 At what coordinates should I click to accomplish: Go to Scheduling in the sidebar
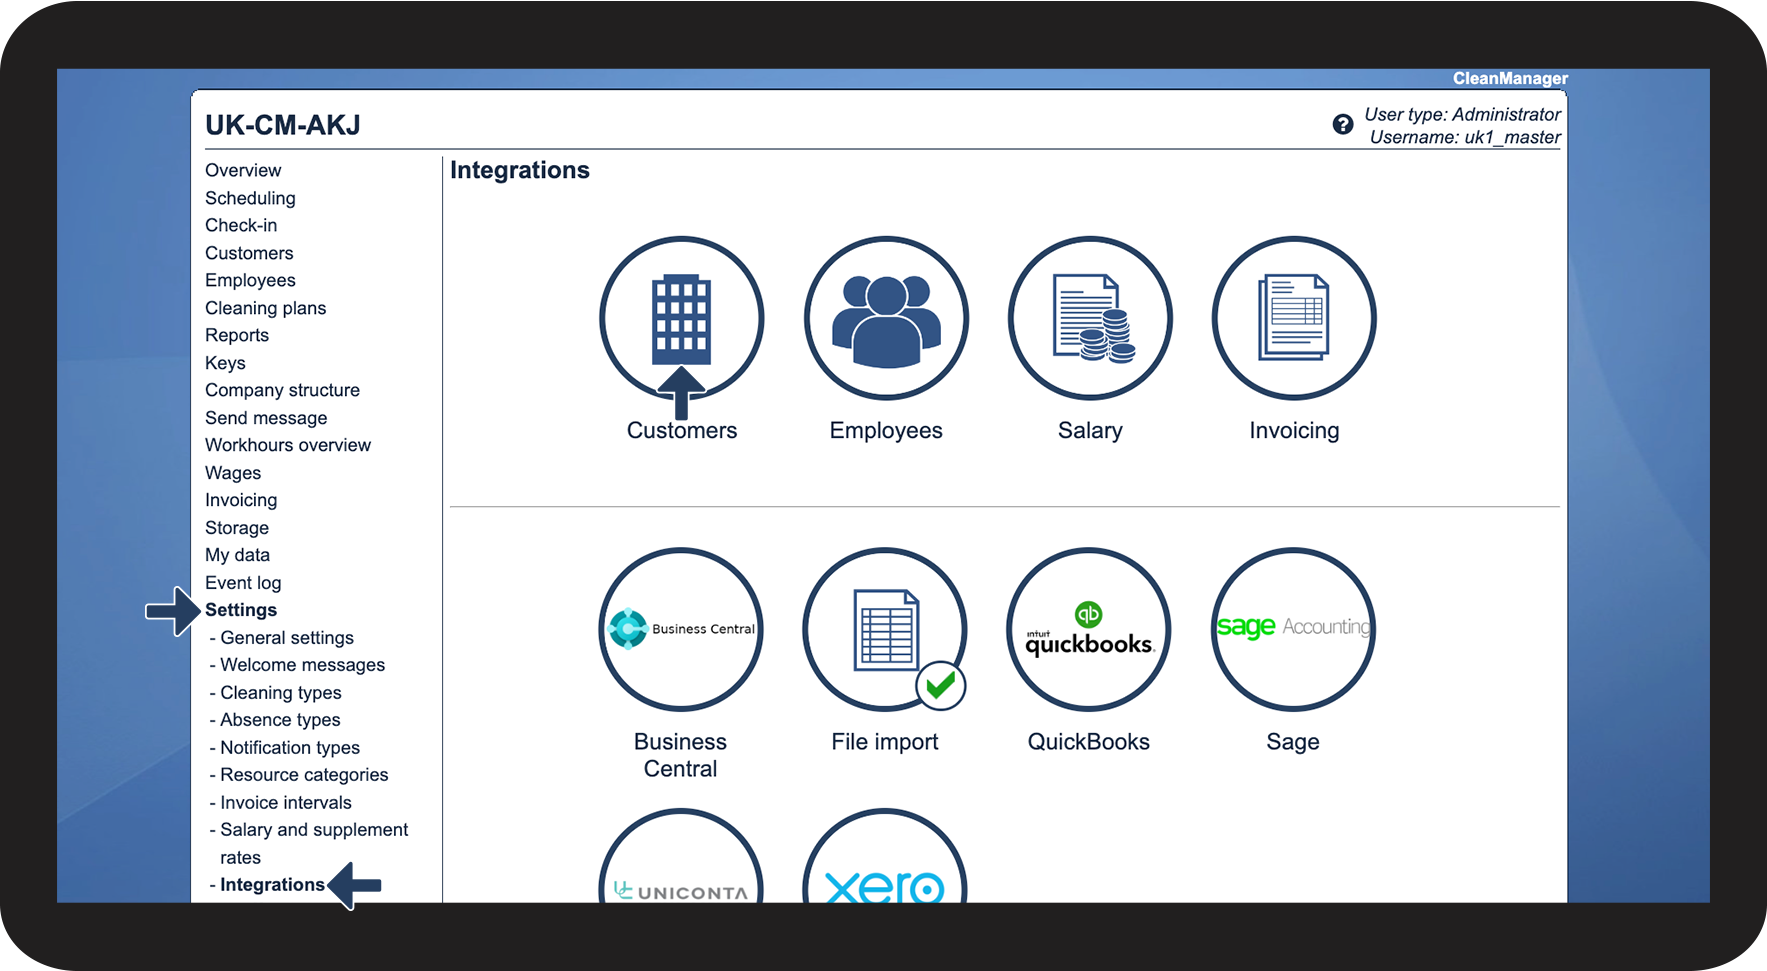click(x=250, y=198)
